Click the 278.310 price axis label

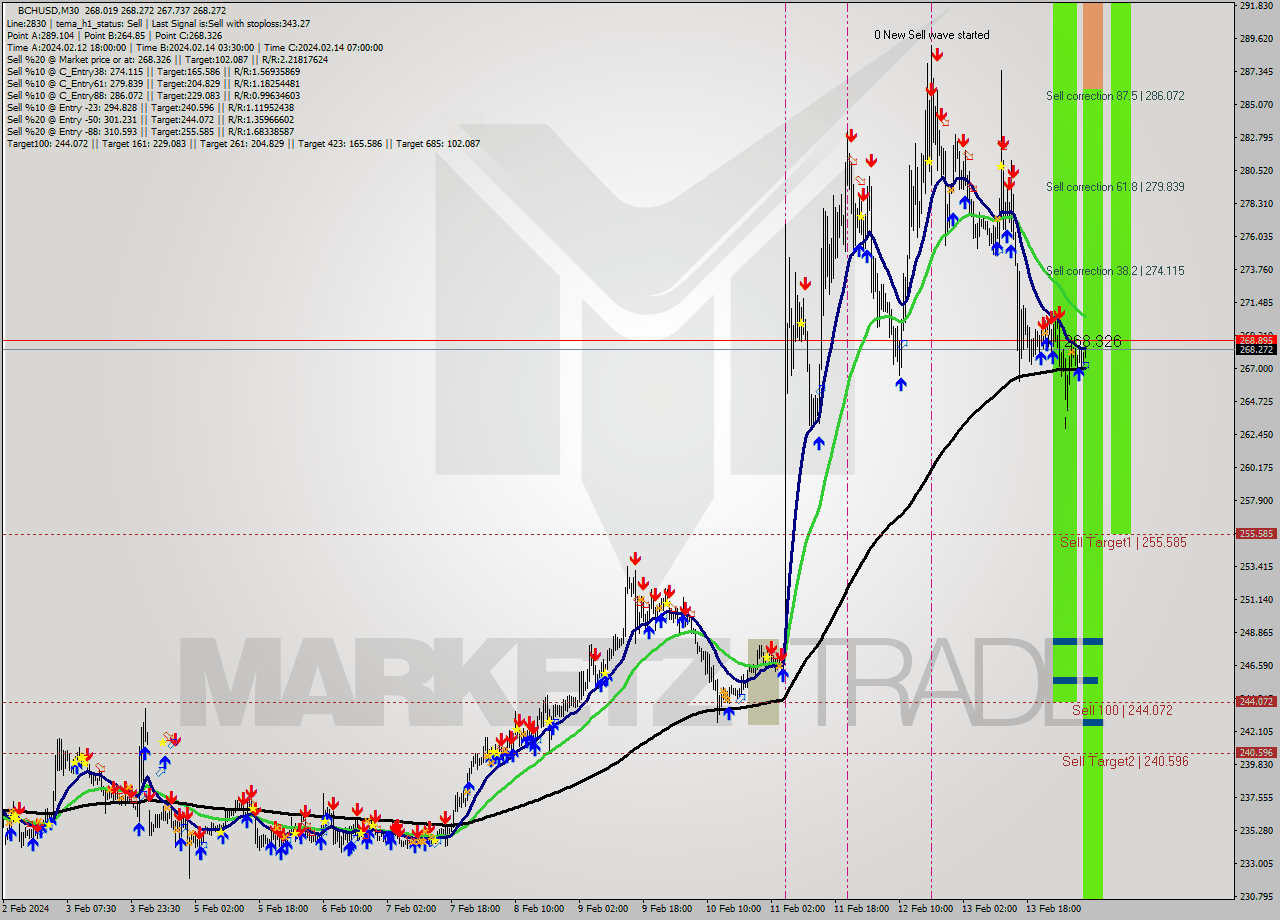pyautogui.click(x=1256, y=204)
